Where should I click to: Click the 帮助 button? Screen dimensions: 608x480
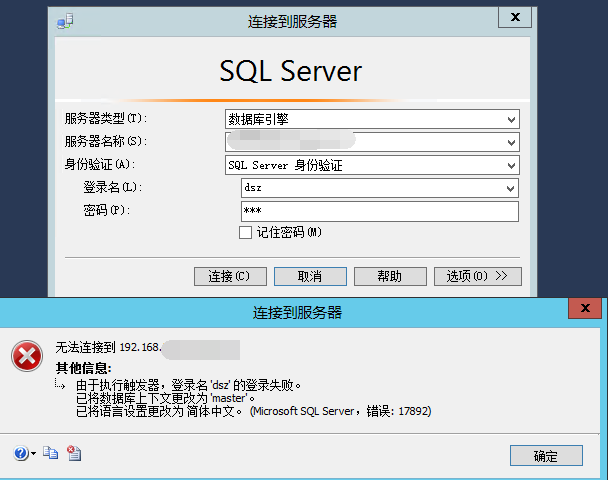[390, 276]
